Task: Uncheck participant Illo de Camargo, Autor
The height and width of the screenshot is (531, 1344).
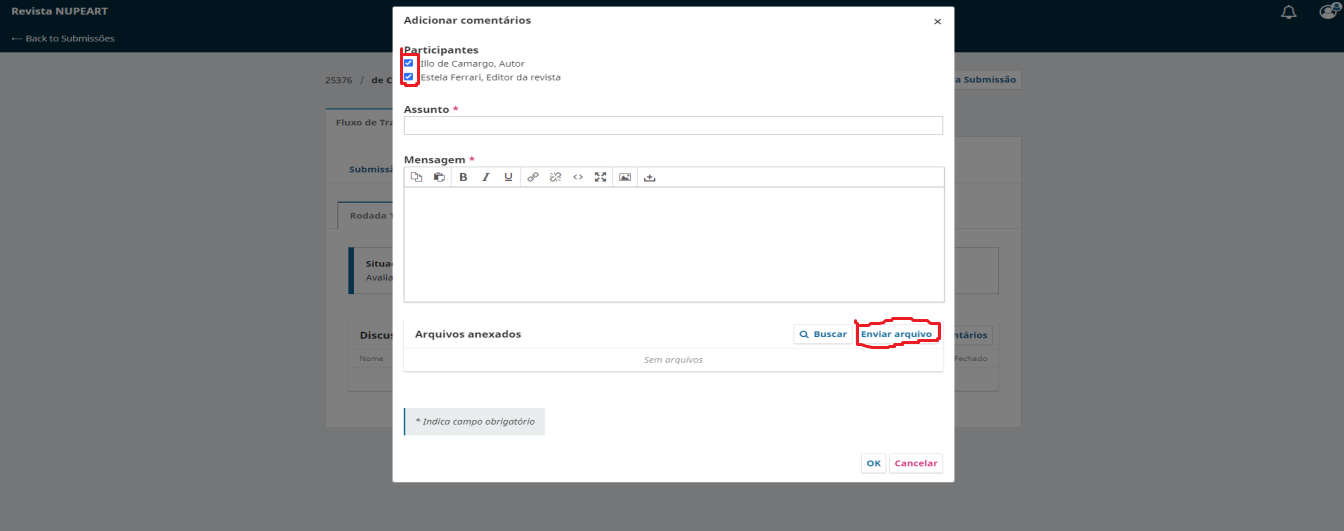Action: coord(409,63)
